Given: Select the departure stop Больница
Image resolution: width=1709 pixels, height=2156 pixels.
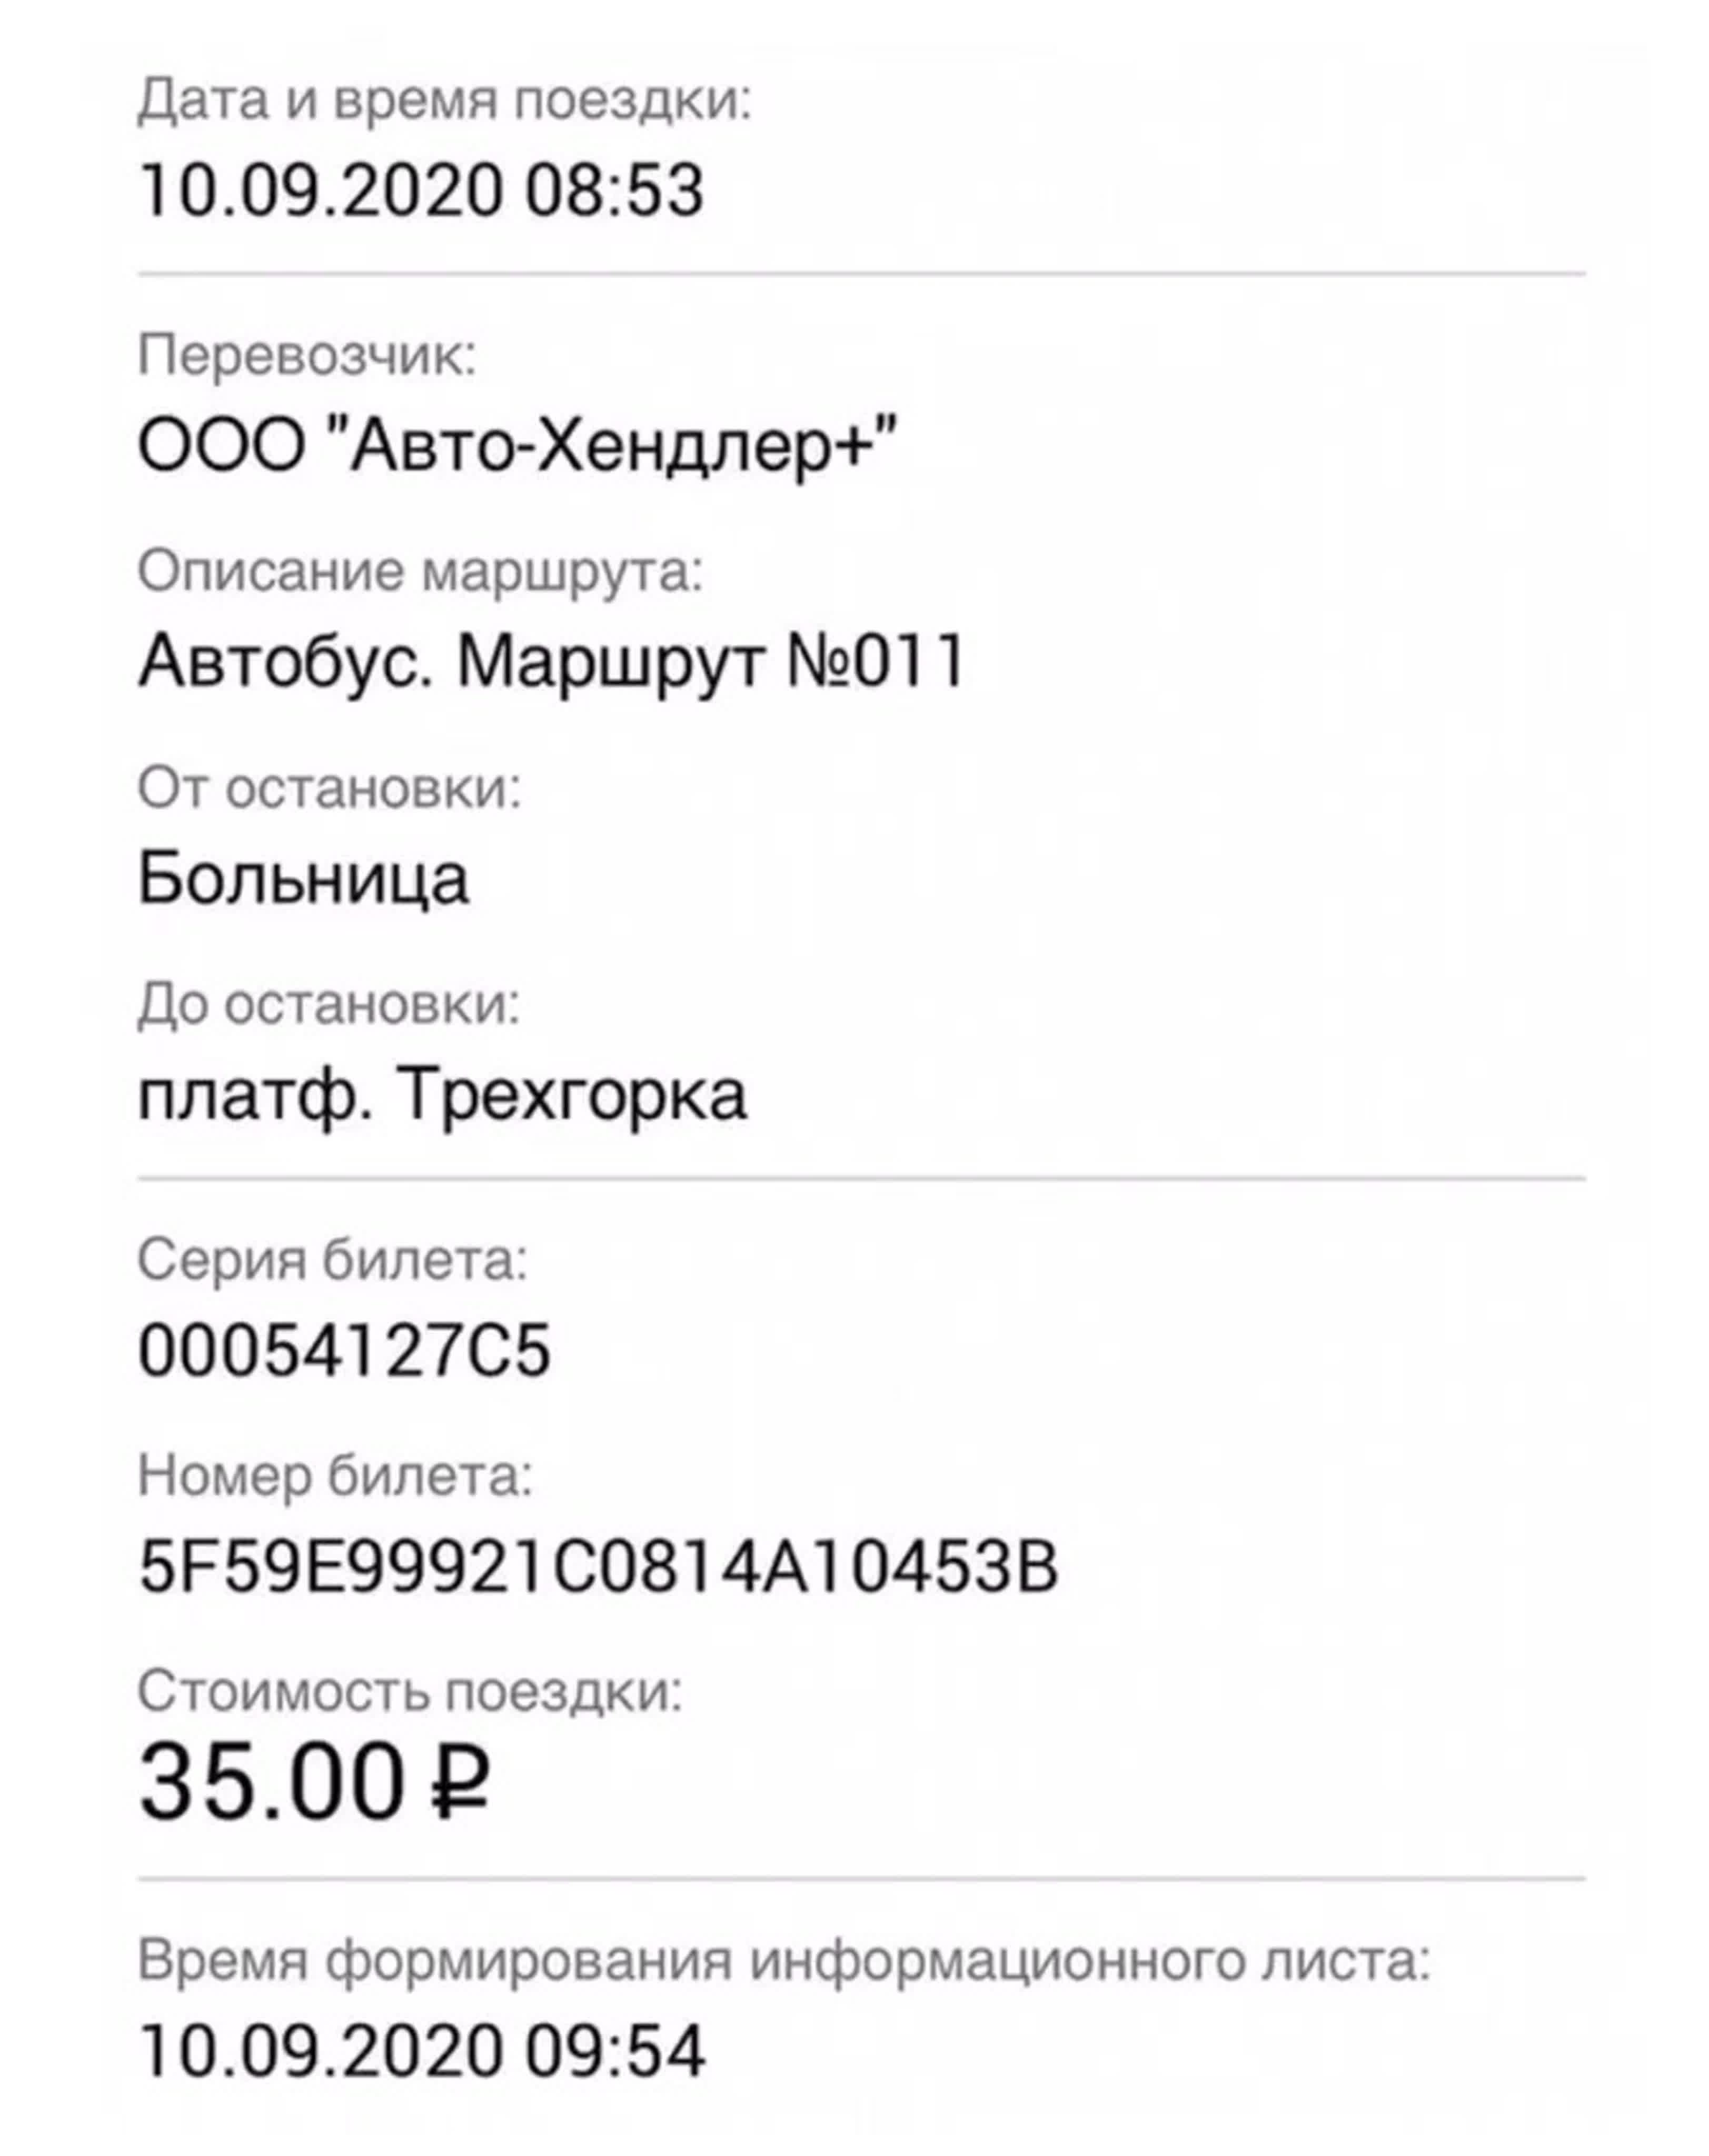Looking at the screenshot, I should (303, 878).
